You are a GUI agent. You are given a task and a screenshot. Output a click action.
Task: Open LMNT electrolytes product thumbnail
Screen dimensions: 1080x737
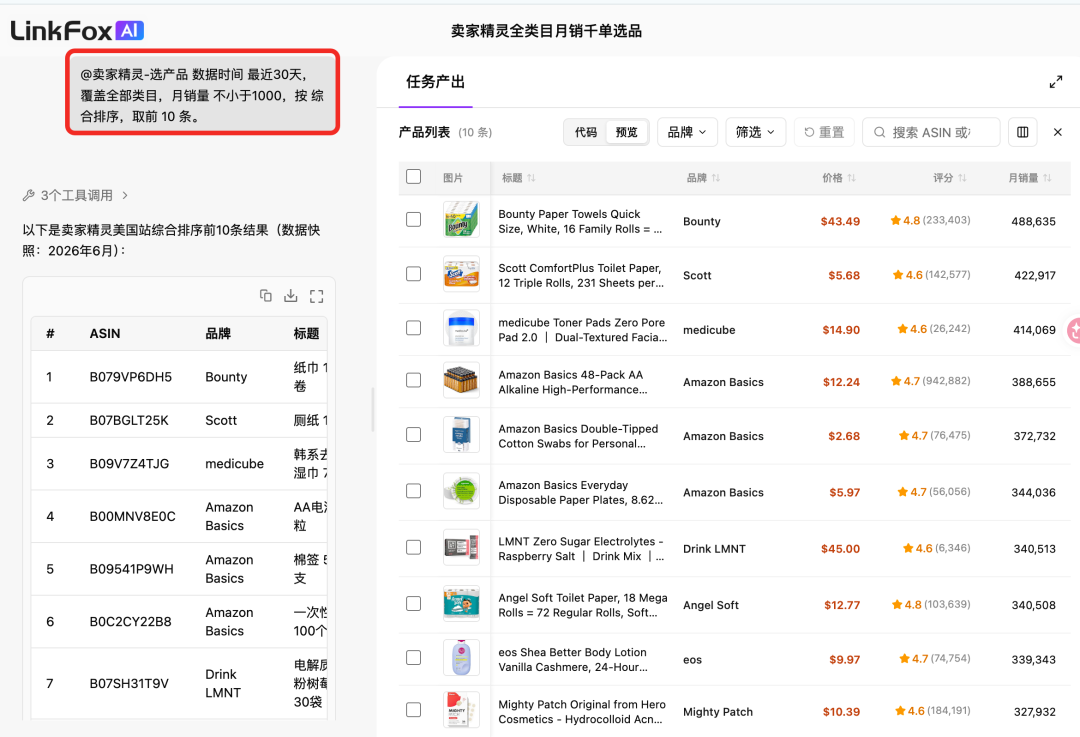(461, 548)
